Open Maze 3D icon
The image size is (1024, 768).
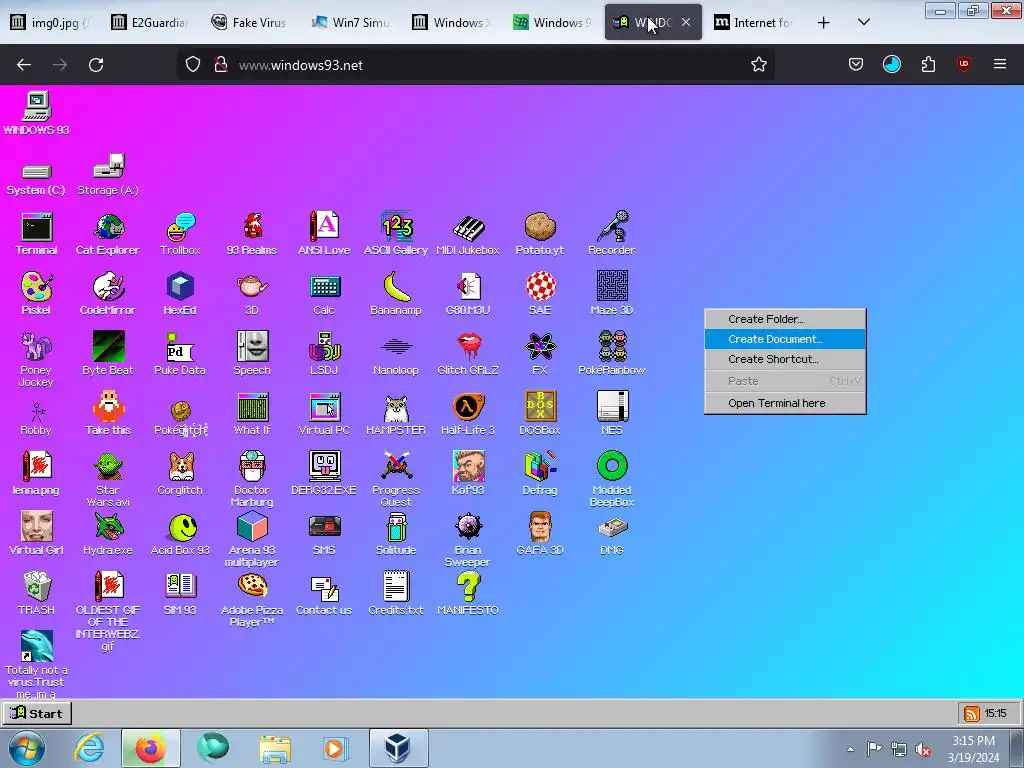(611, 293)
